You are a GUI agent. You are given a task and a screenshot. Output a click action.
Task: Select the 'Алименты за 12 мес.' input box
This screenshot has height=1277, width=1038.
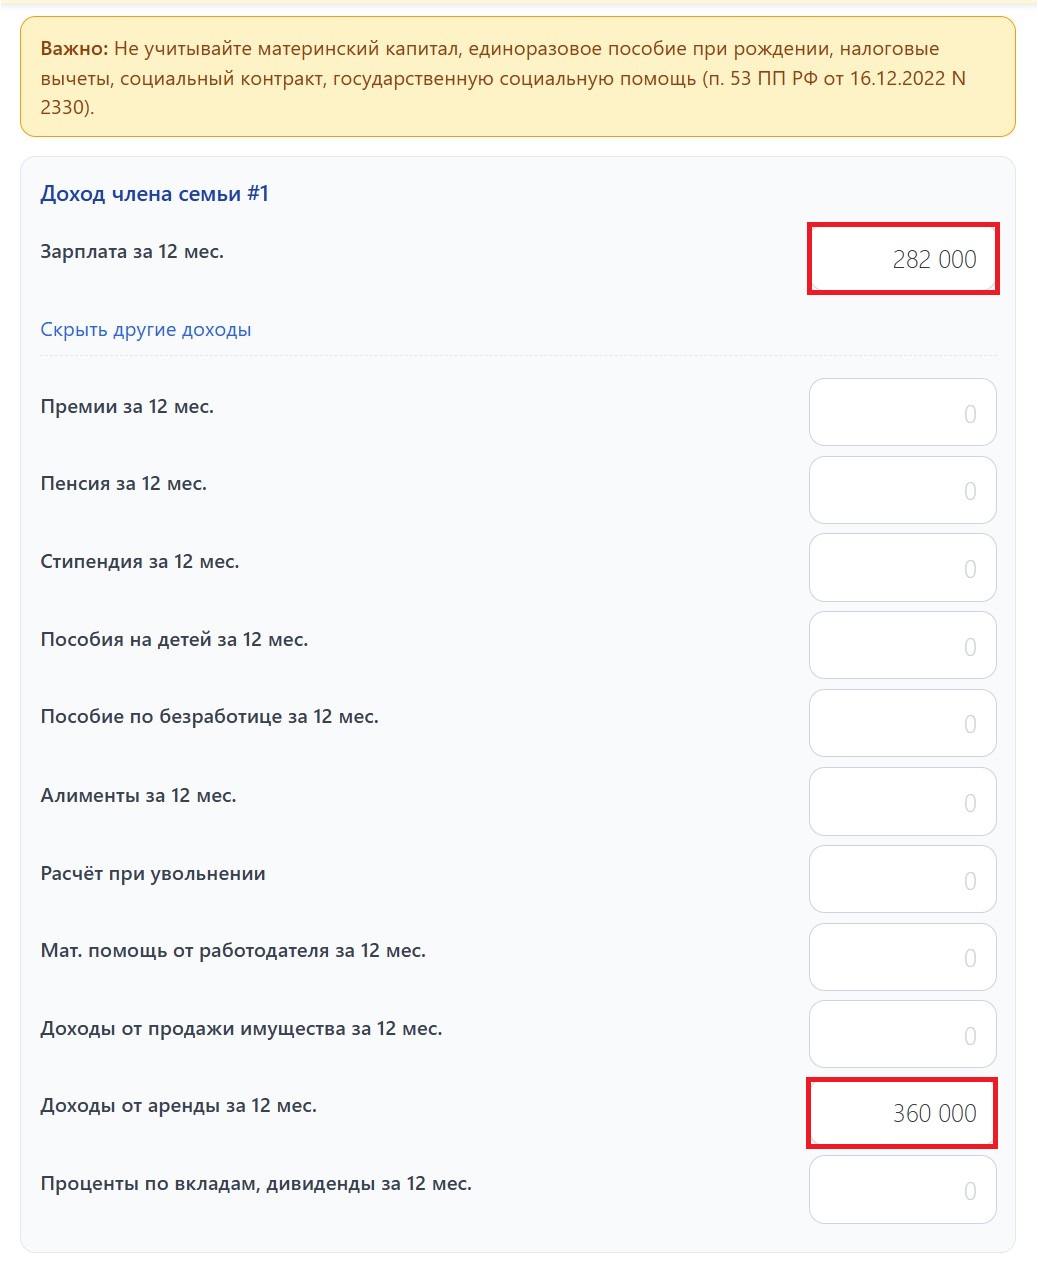coord(902,802)
